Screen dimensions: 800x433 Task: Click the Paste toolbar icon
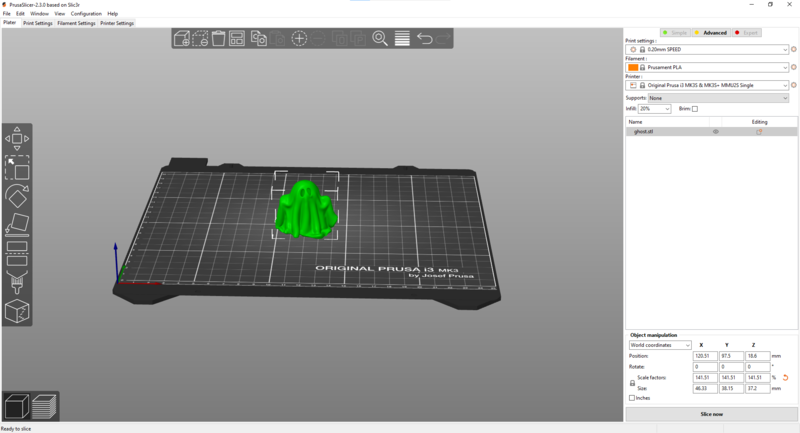point(277,39)
